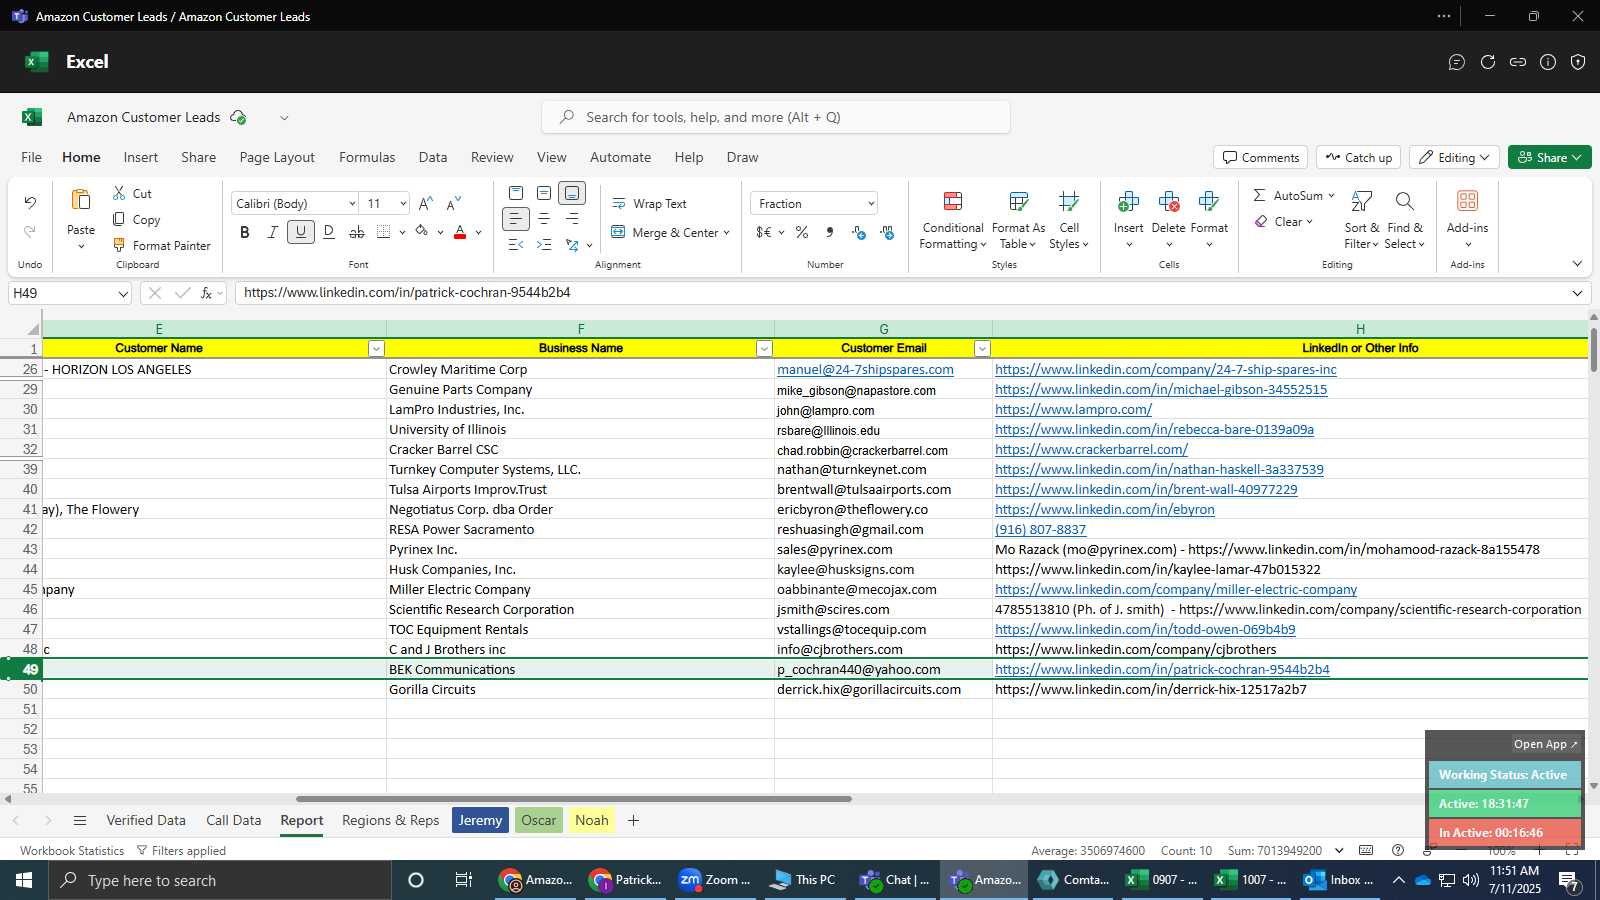Click the copy link icon in Teams header

click(1518, 62)
